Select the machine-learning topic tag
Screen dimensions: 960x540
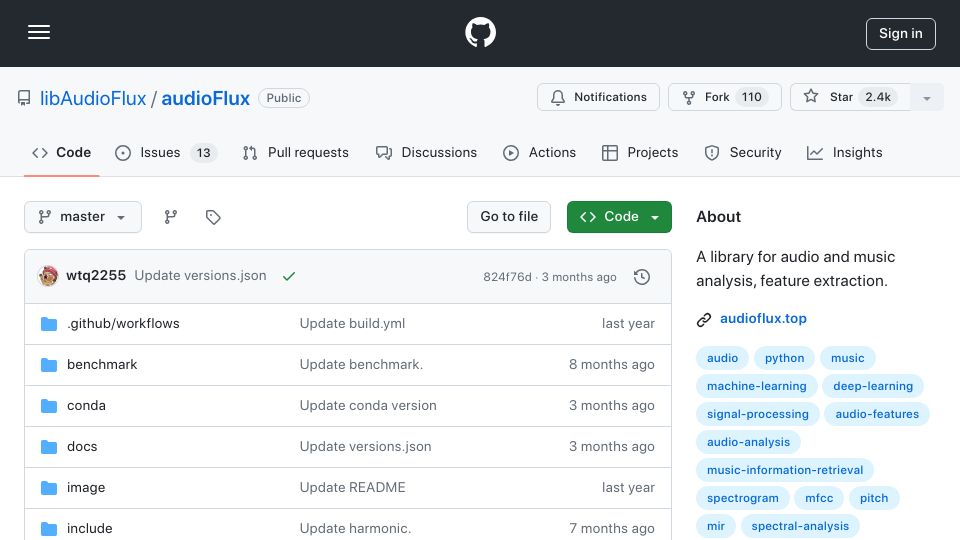pyautogui.click(x=757, y=386)
